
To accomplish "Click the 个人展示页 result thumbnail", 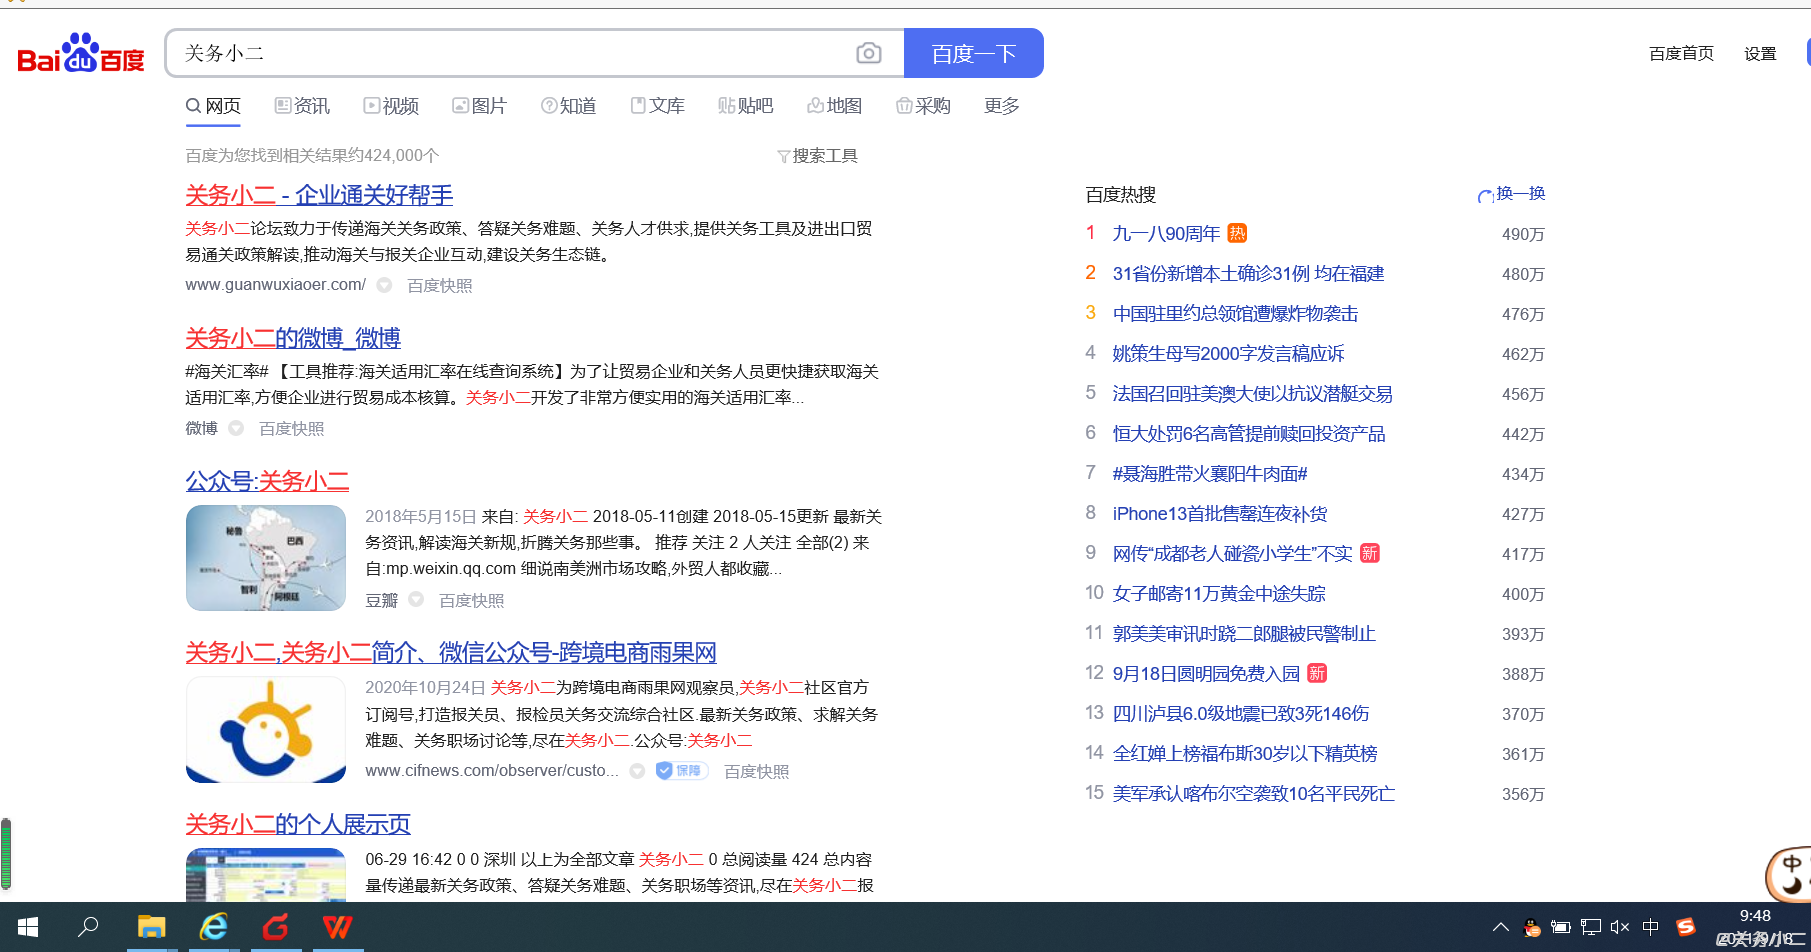I will 266,875.
